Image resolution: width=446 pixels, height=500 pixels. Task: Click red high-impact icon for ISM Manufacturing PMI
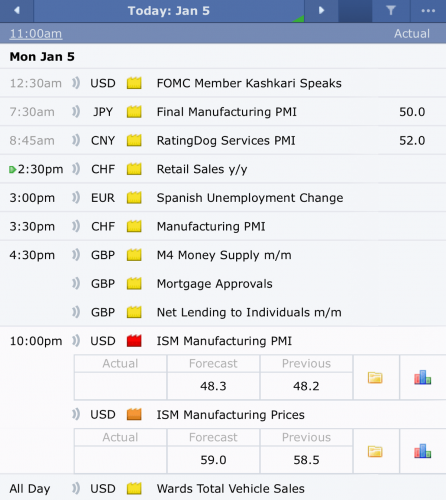[x=134, y=341]
